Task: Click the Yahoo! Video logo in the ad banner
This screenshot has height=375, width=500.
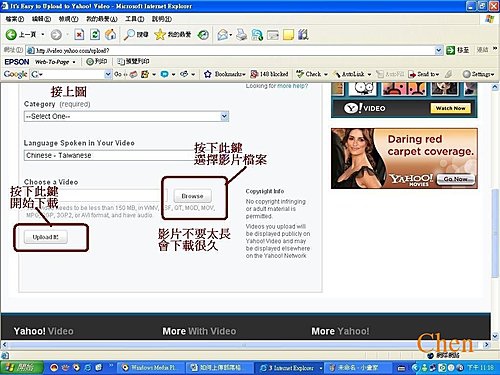Action: click(x=365, y=108)
